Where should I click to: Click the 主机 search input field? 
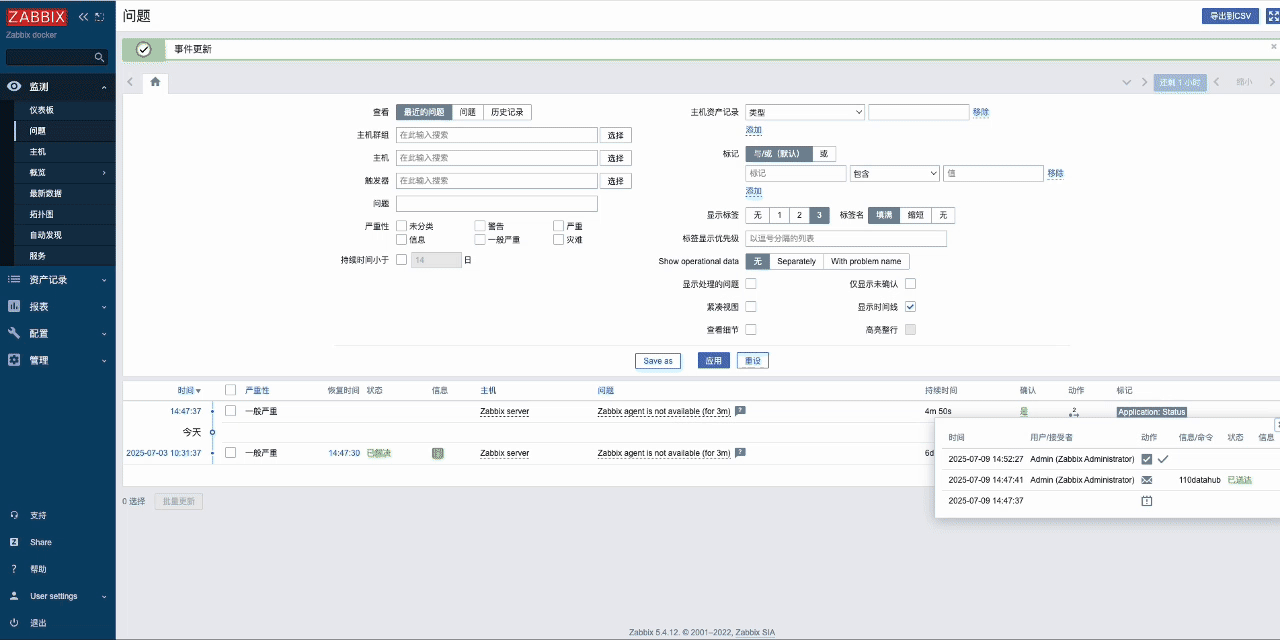click(497, 158)
